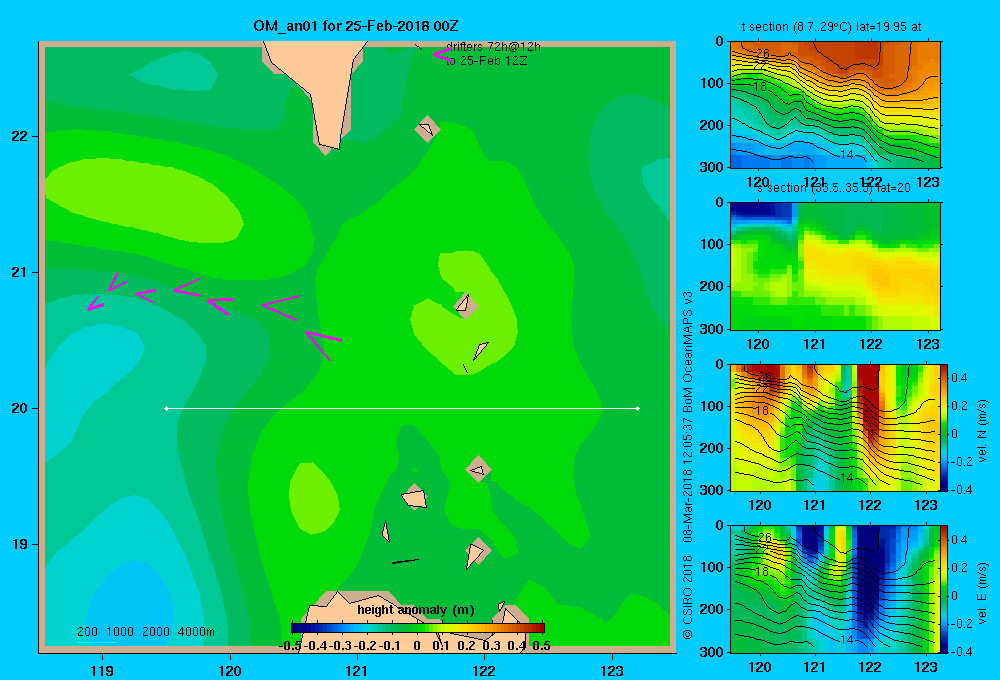Click the '14' contour label in vel. E section
Viewport: 1000px width, 680px height.
(x=846, y=639)
